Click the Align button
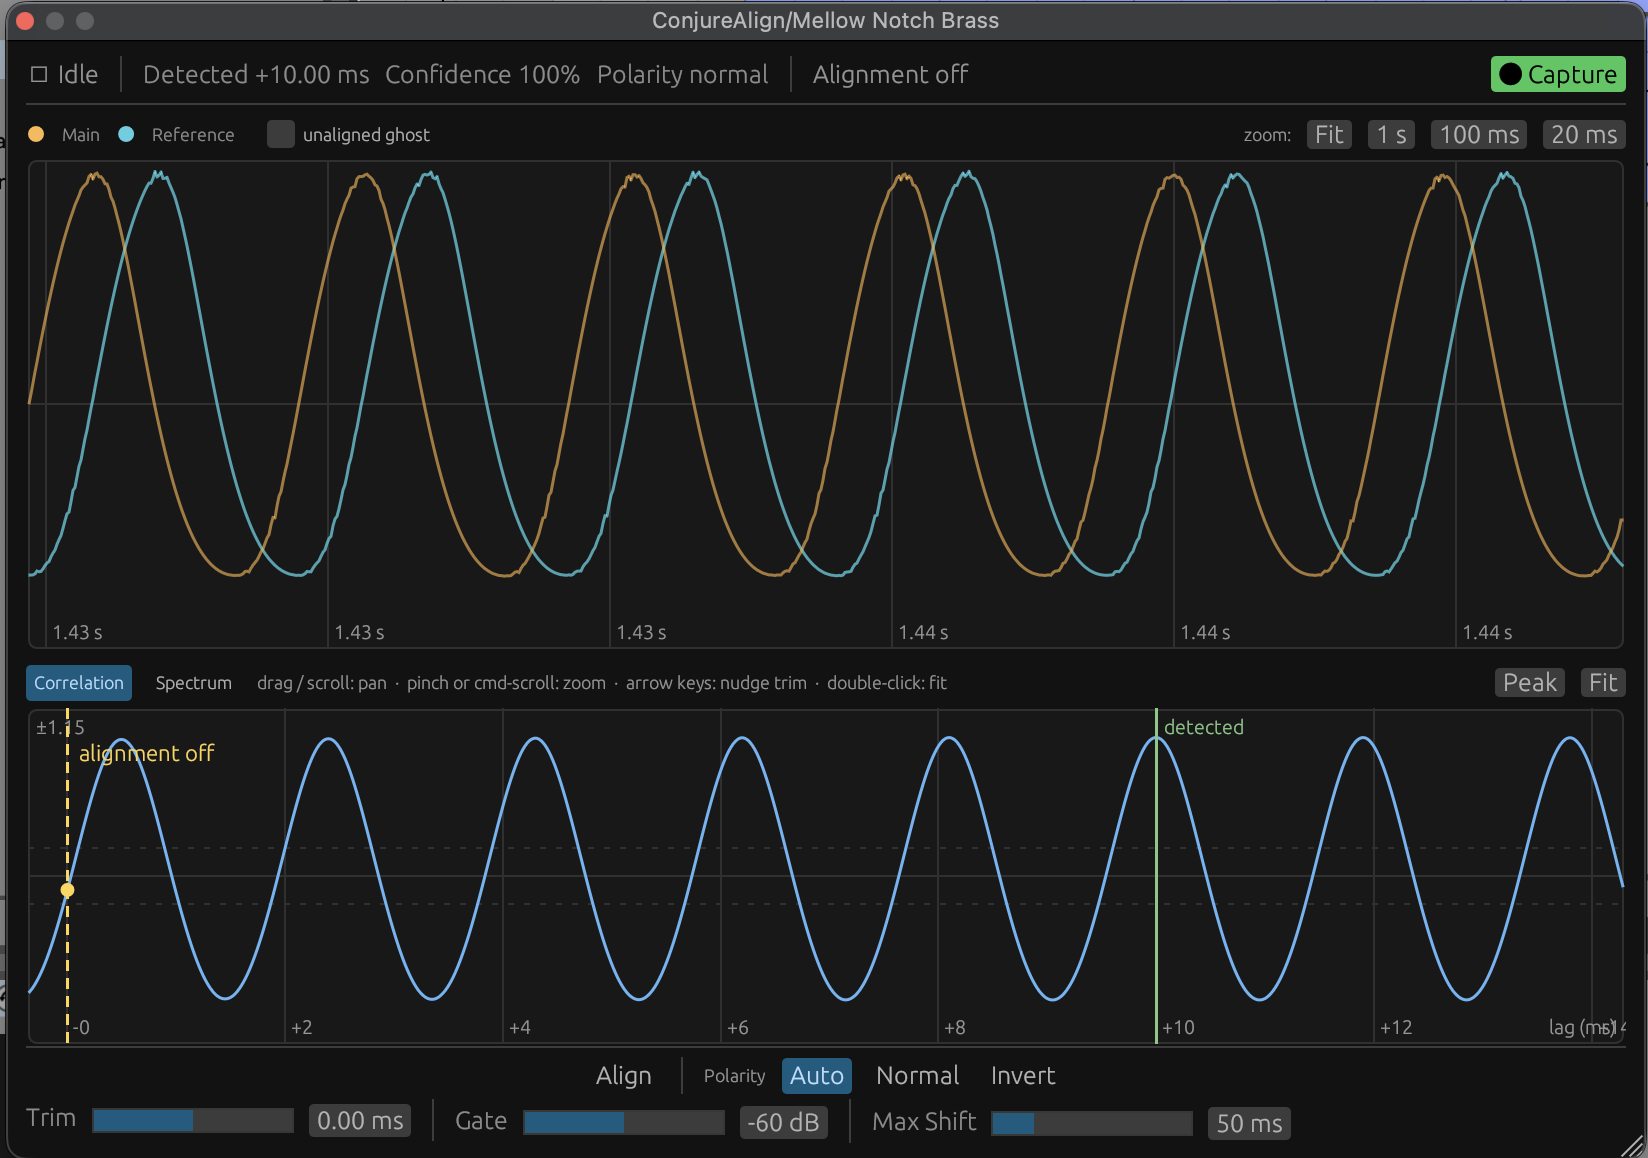 click(623, 1076)
